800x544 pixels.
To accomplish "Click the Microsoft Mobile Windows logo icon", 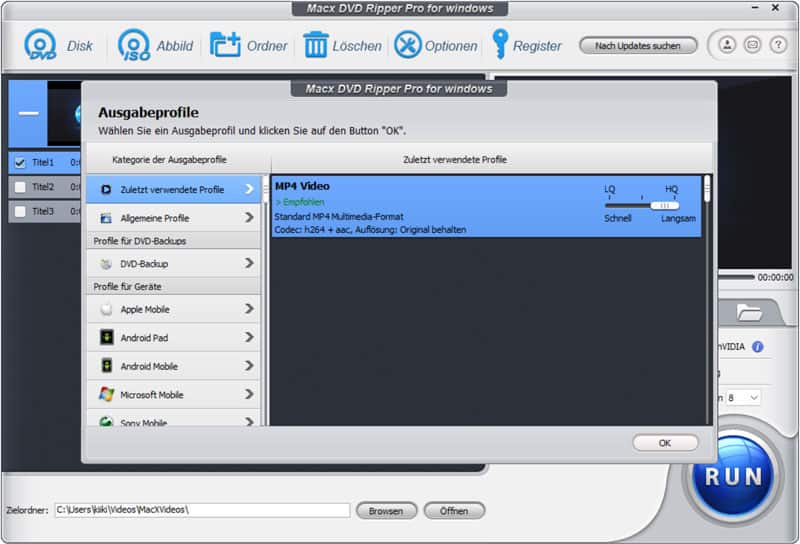I will (x=106, y=394).
